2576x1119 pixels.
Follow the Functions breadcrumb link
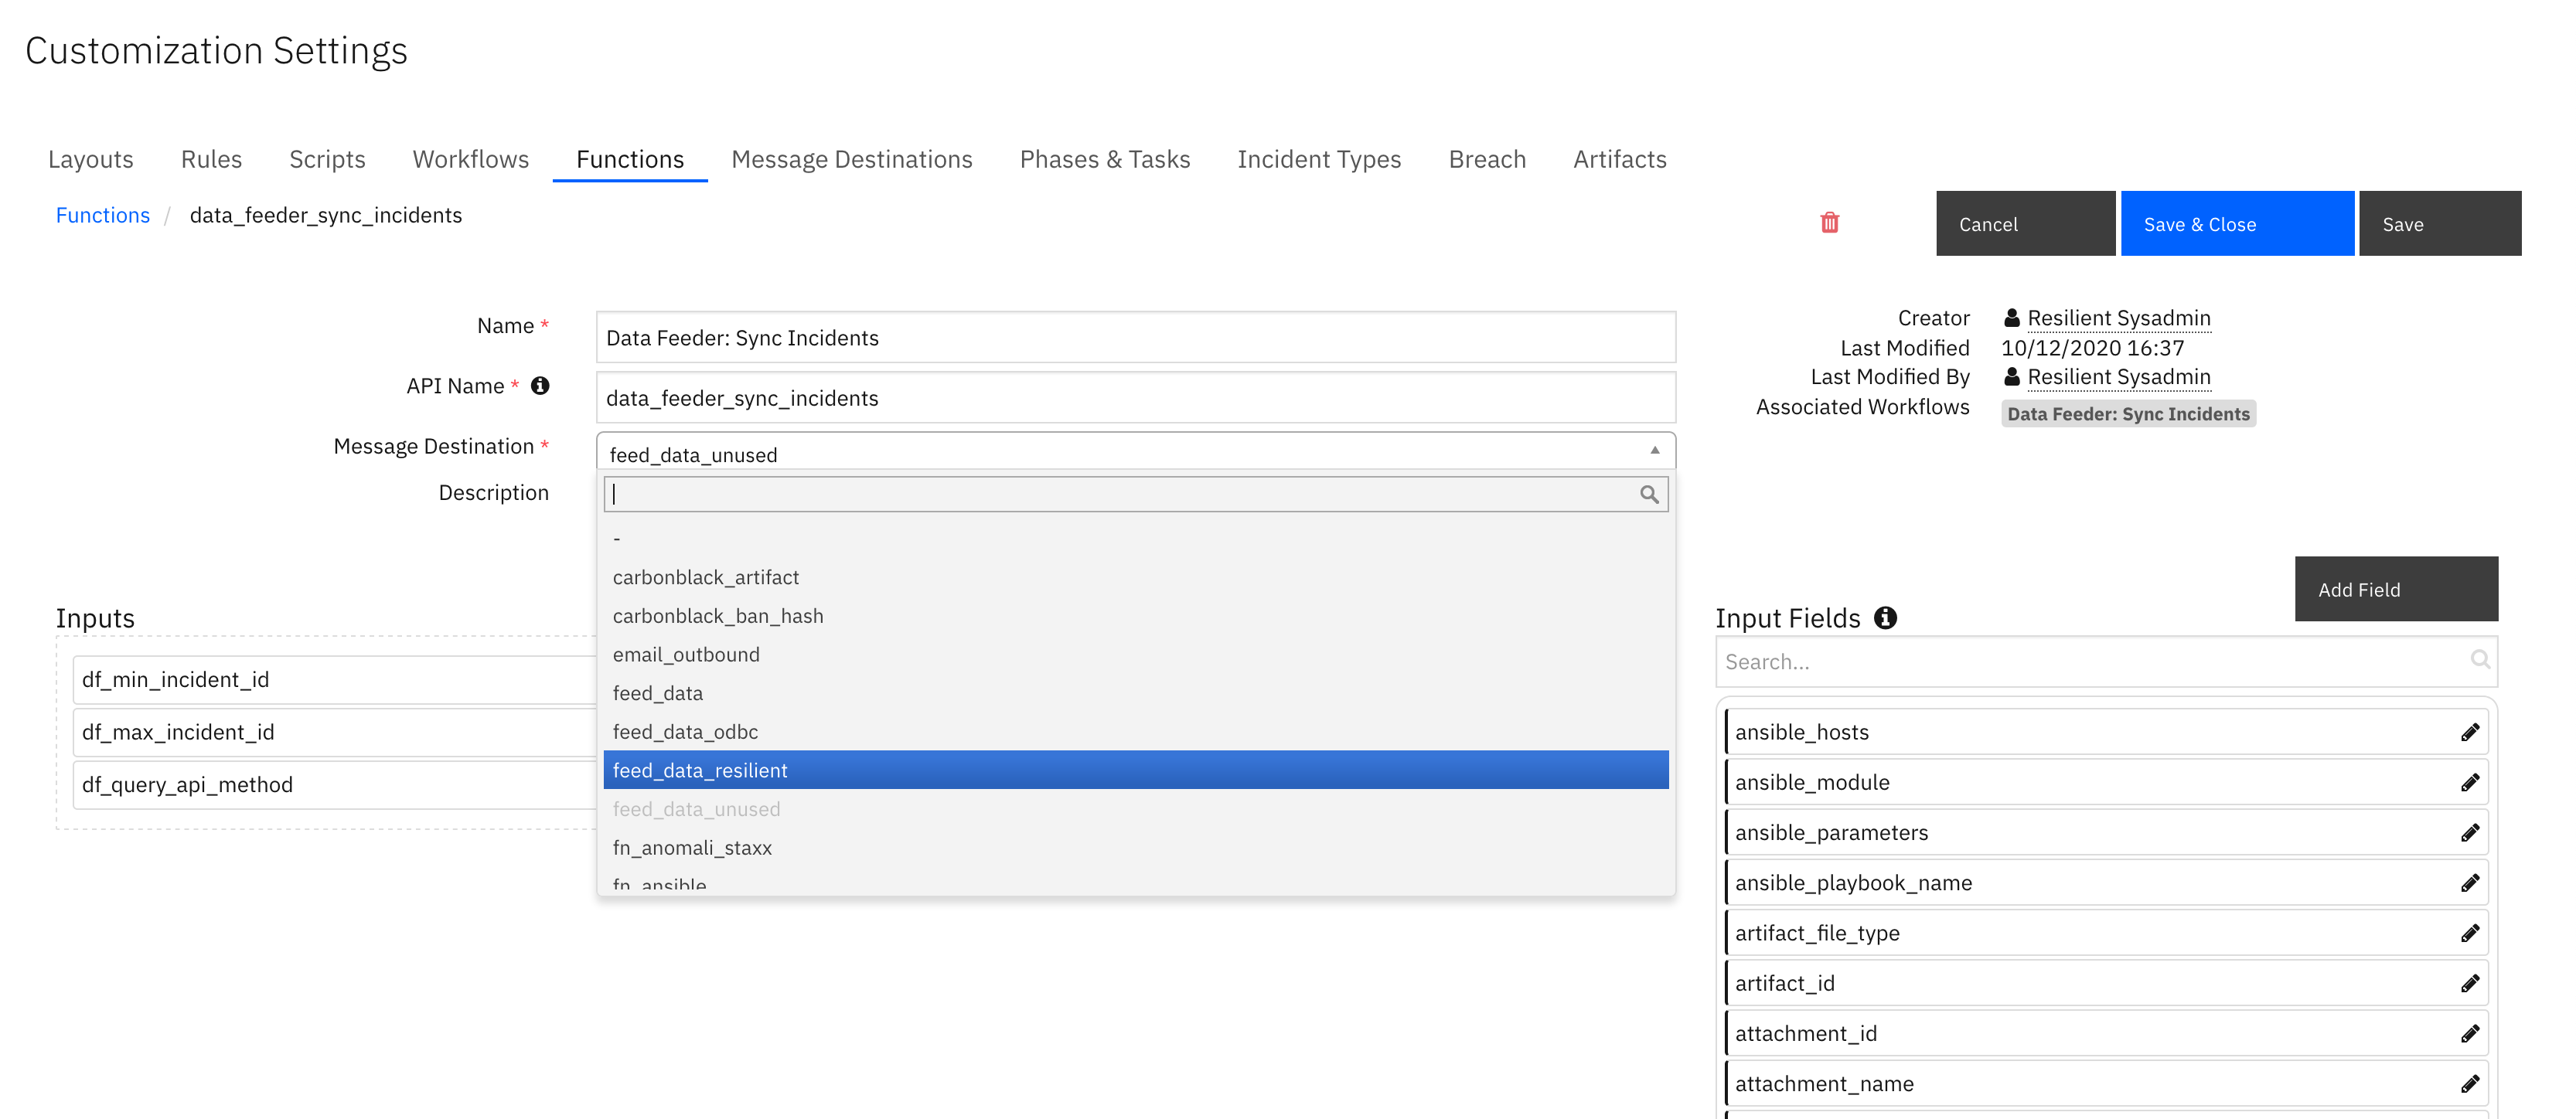click(x=103, y=215)
